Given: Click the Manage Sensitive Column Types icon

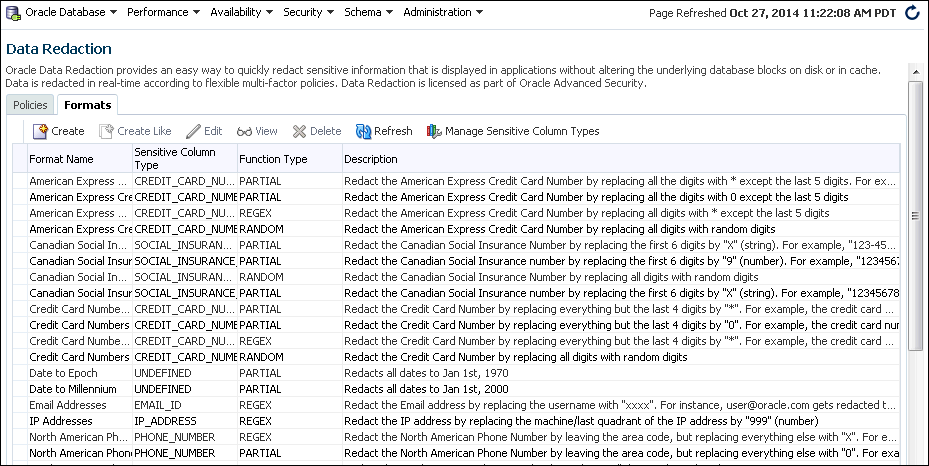Looking at the screenshot, I should click(x=434, y=131).
